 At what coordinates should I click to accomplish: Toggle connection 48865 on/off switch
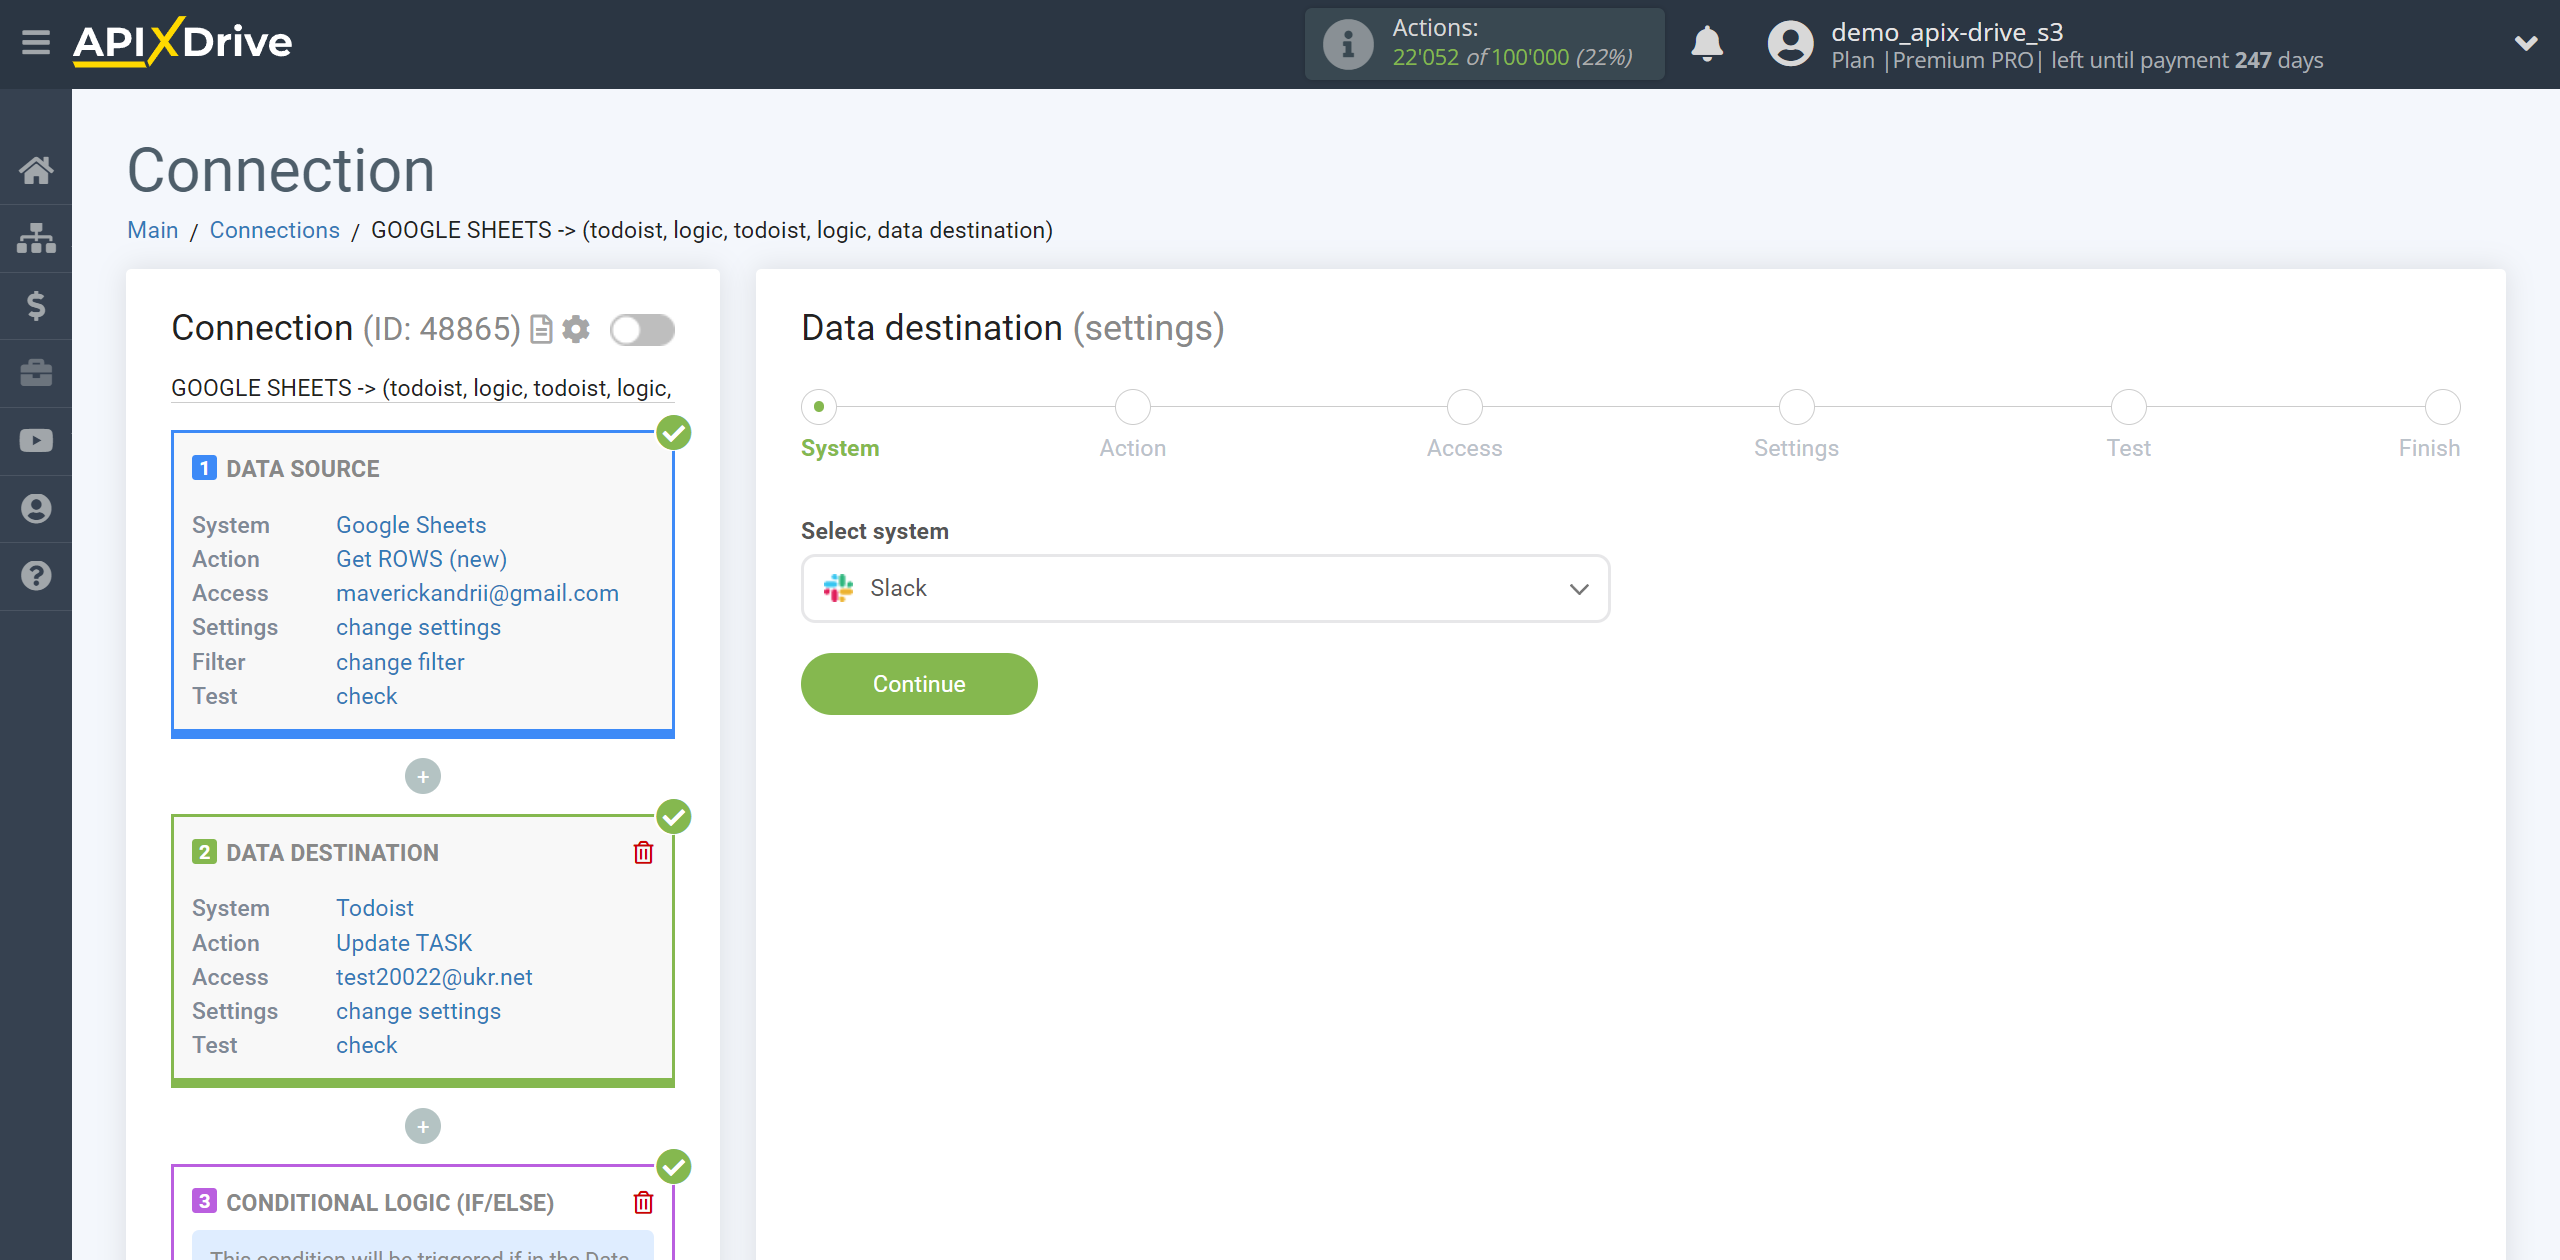tap(642, 329)
